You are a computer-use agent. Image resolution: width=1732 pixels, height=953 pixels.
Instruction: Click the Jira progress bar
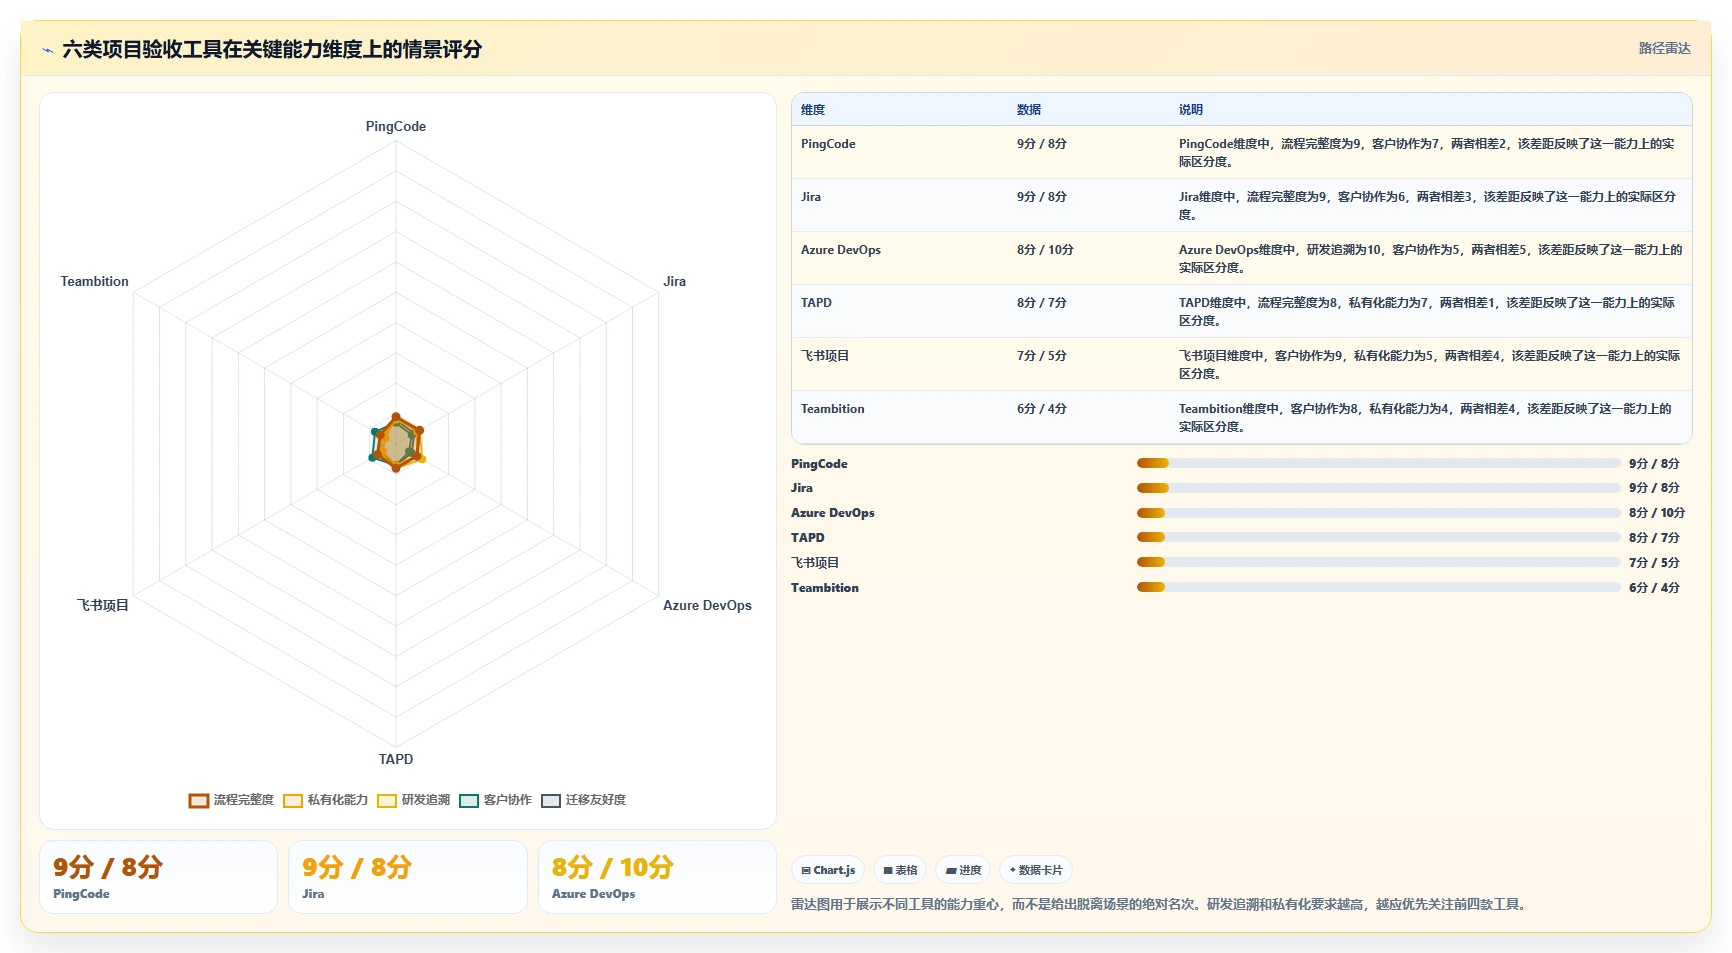[x=1378, y=488]
